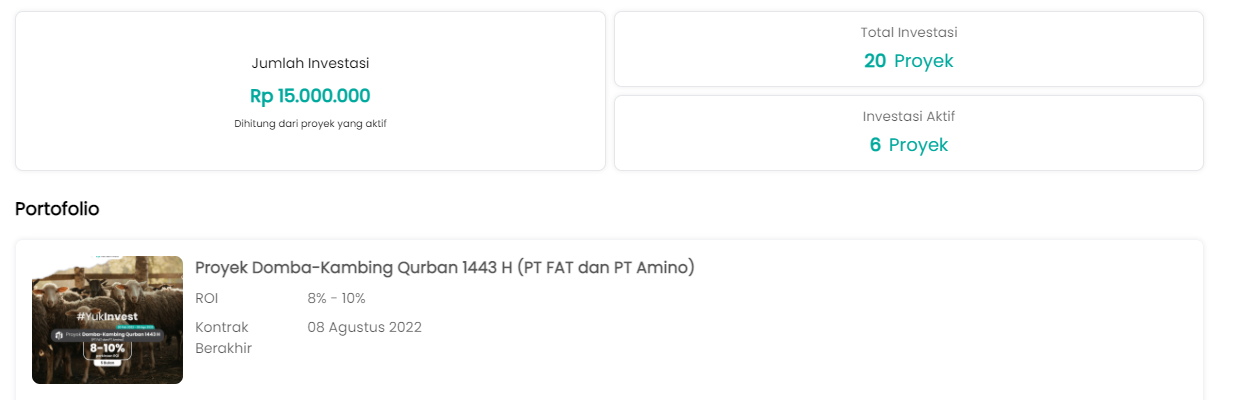
Task: Click the Kontrak Berakhir field label
Action: [x=223, y=337]
